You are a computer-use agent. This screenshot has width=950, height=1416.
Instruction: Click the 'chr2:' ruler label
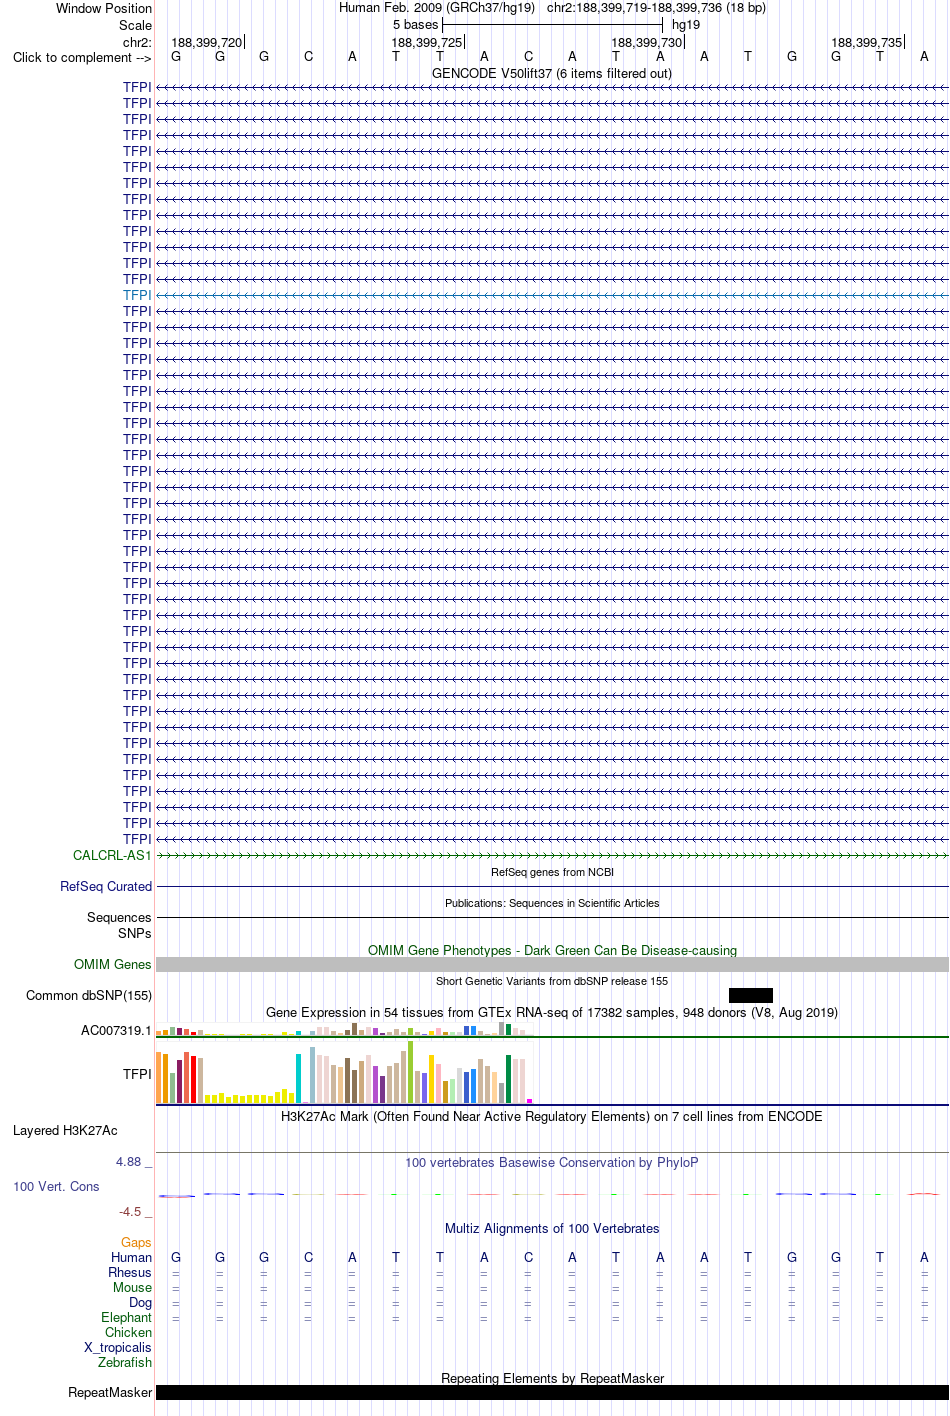pyautogui.click(x=137, y=42)
